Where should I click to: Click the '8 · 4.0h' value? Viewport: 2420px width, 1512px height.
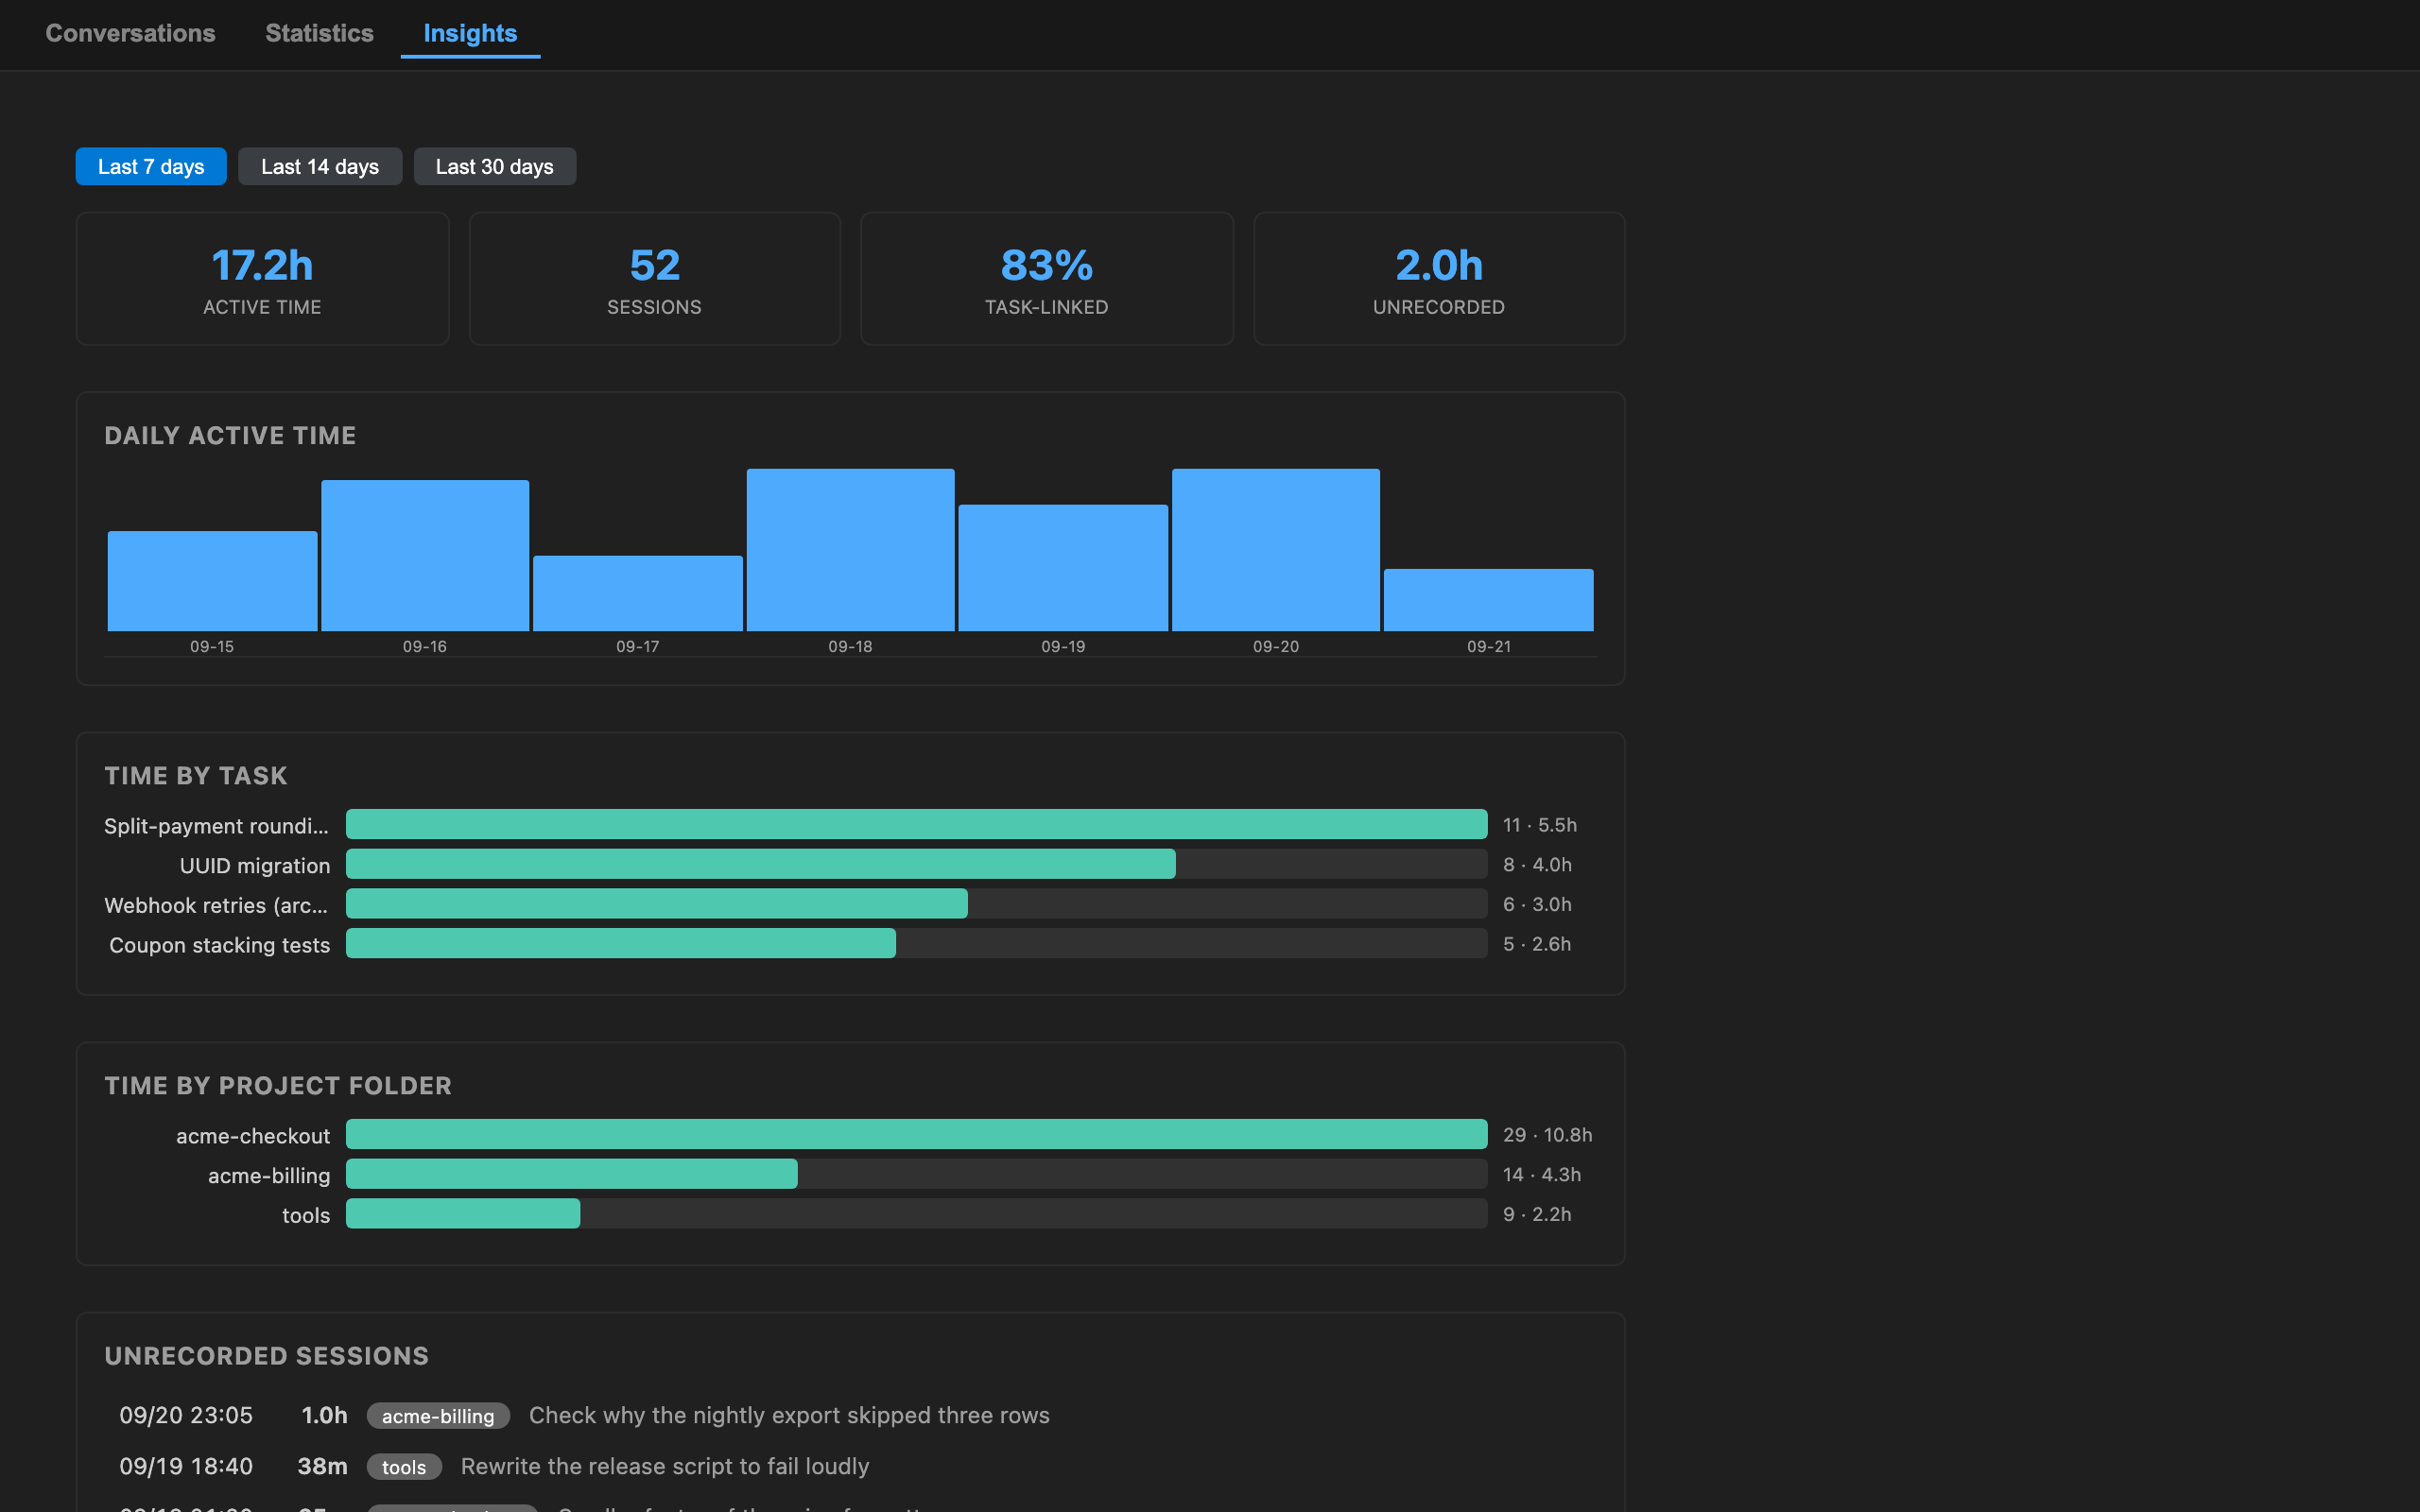[x=1537, y=865]
